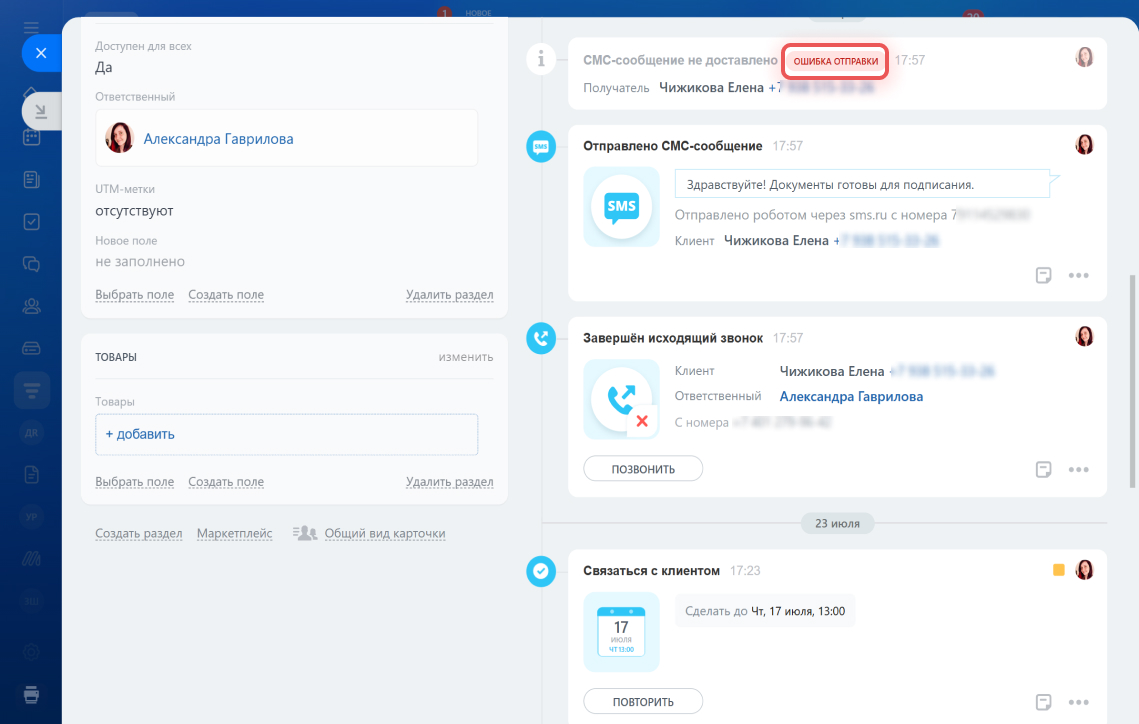Open Общий вид карточки settings
The width and height of the screenshot is (1139, 724).
coord(384,533)
